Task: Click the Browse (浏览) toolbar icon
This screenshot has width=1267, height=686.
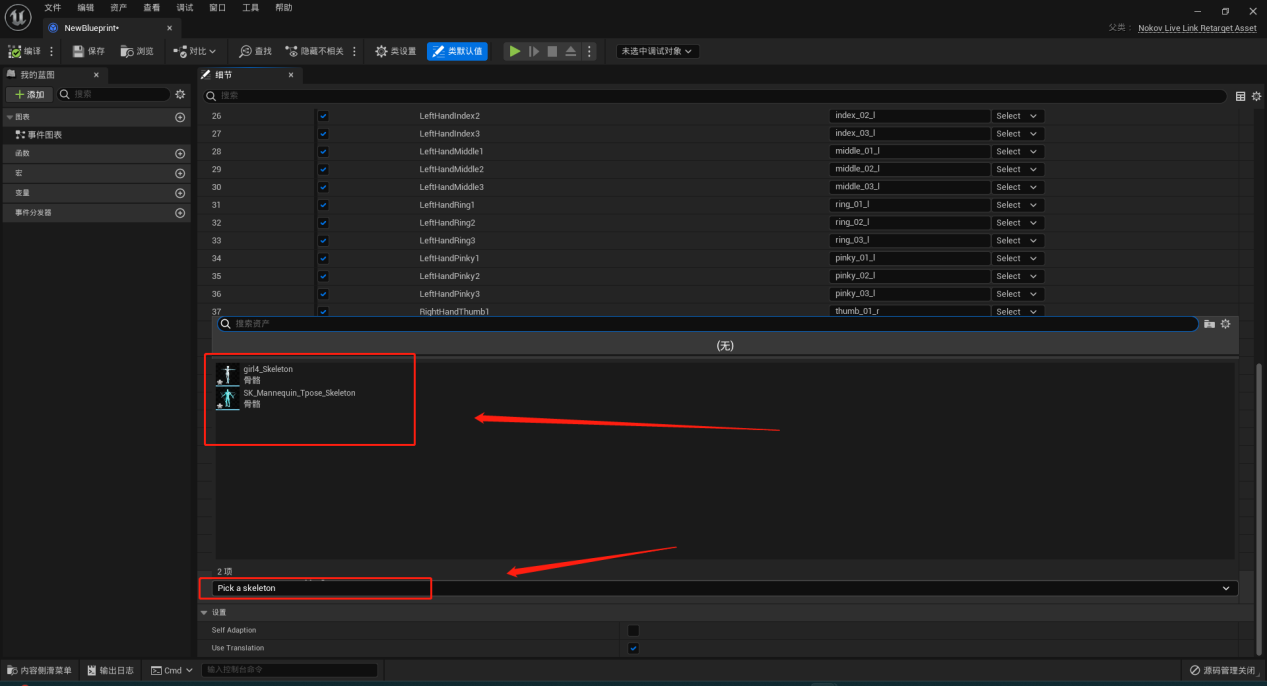Action: point(126,51)
